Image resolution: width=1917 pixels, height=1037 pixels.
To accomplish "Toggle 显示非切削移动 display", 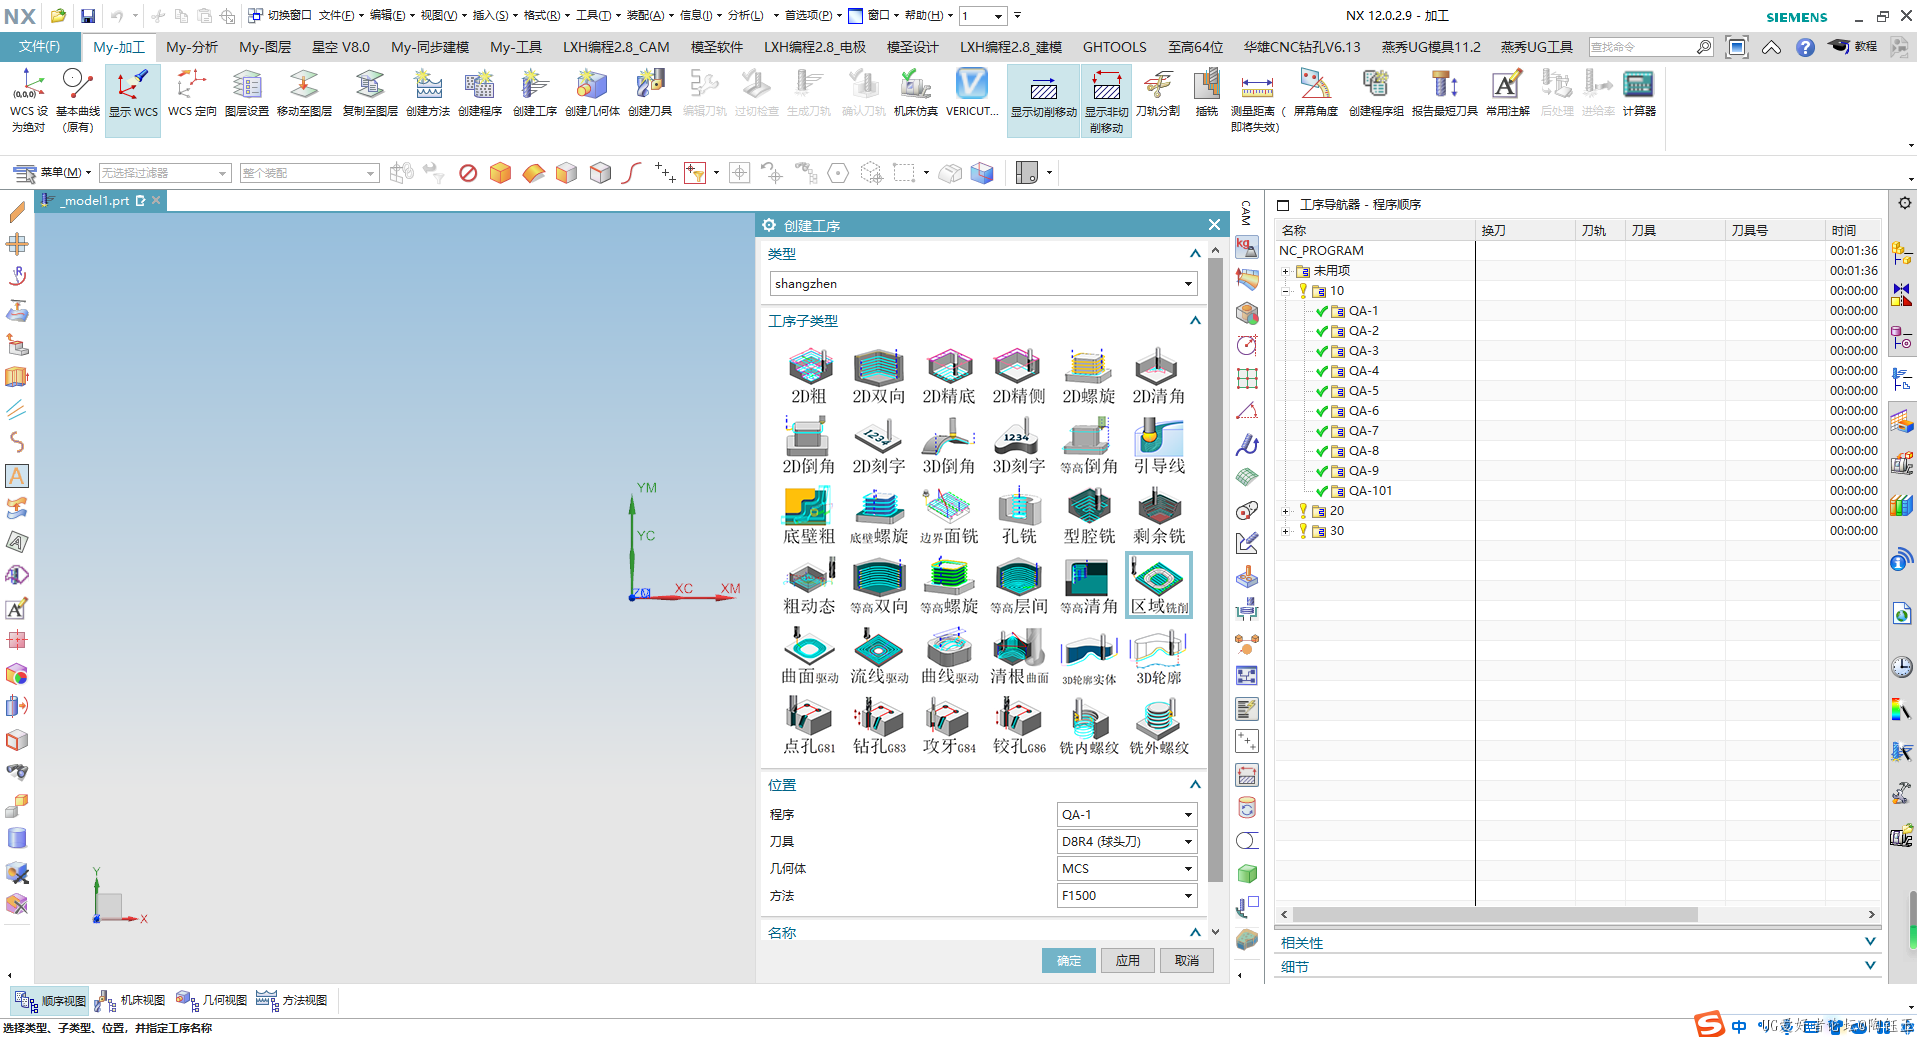I will point(1106,100).
